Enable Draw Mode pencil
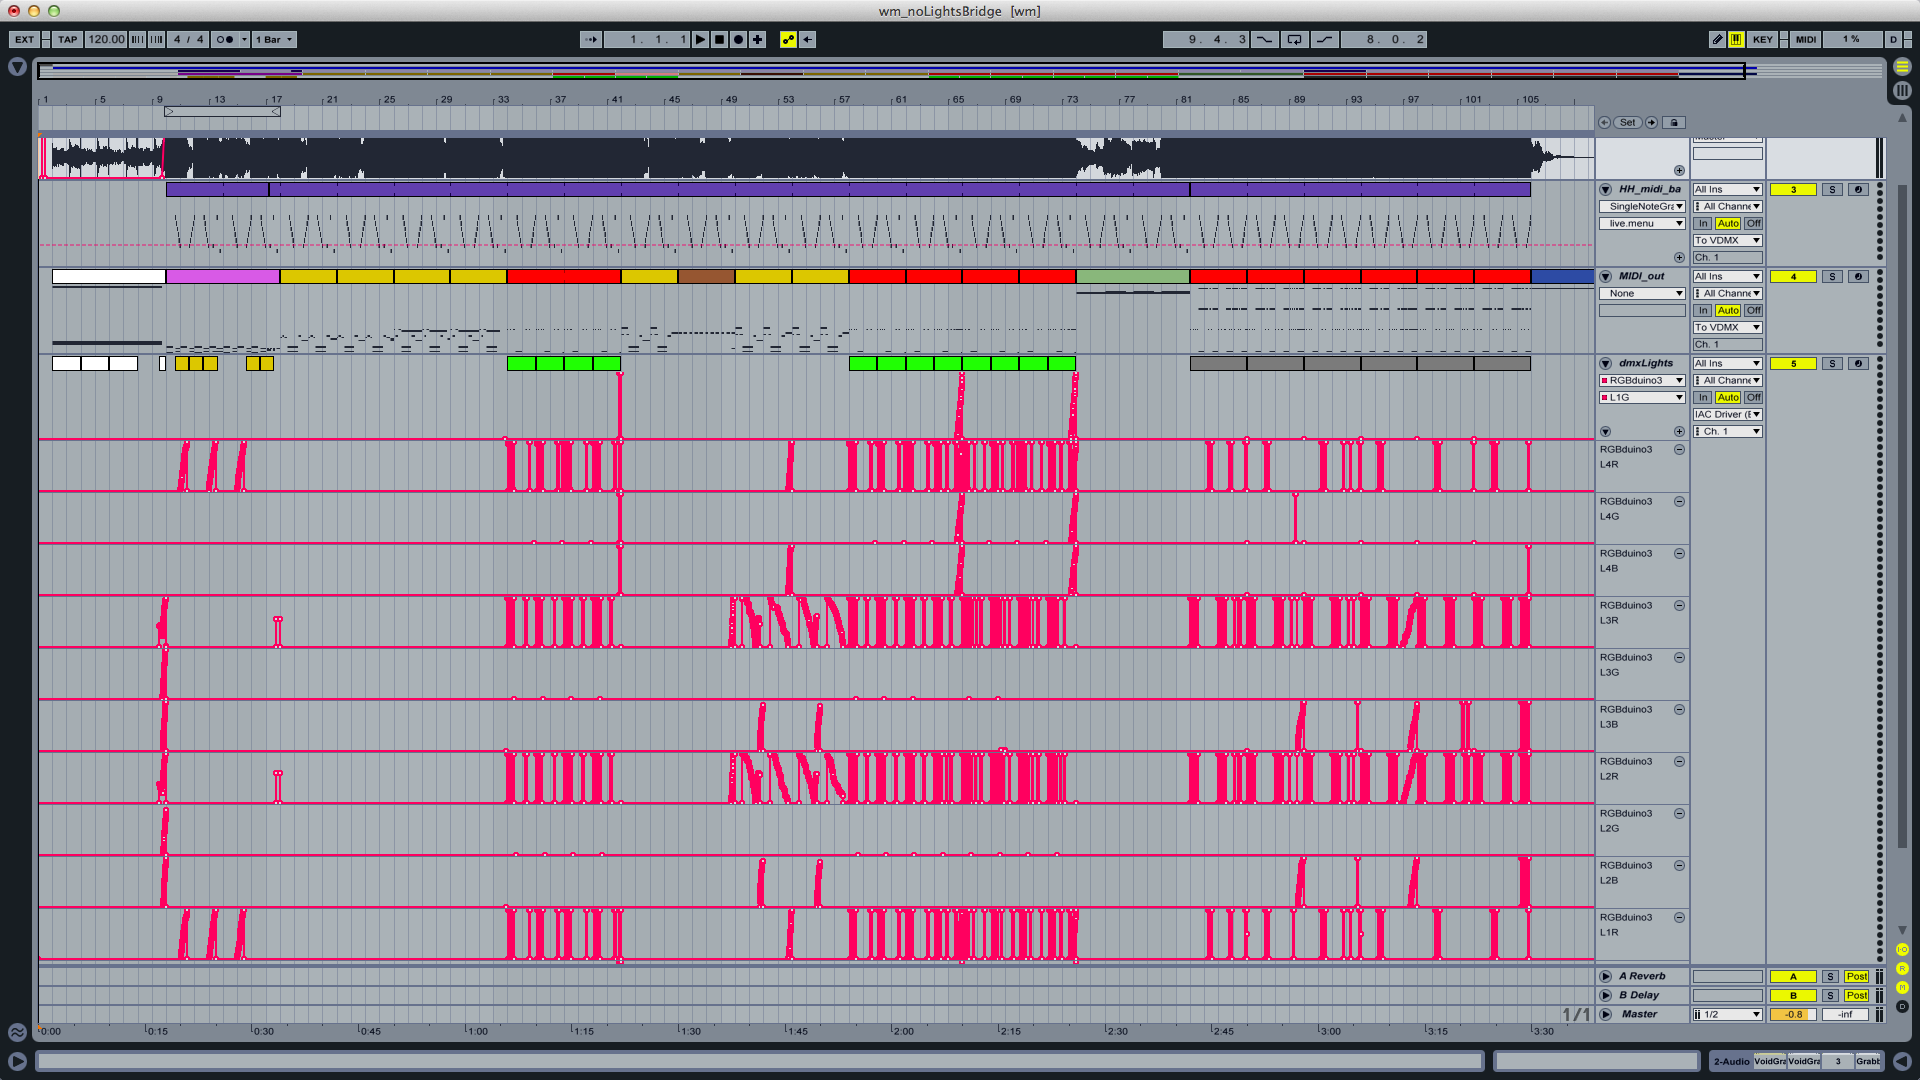This screenshot has height=1080, width=1920. click(x=1717, y=39)
